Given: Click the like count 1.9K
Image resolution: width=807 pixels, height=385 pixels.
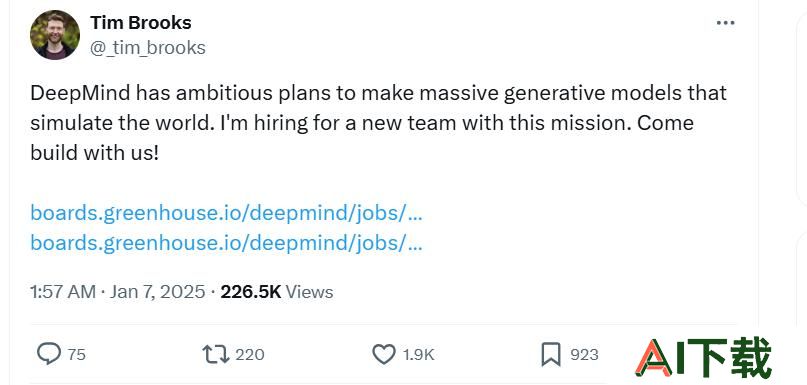Looking at the screenshot, I should [x=418, y=355].
